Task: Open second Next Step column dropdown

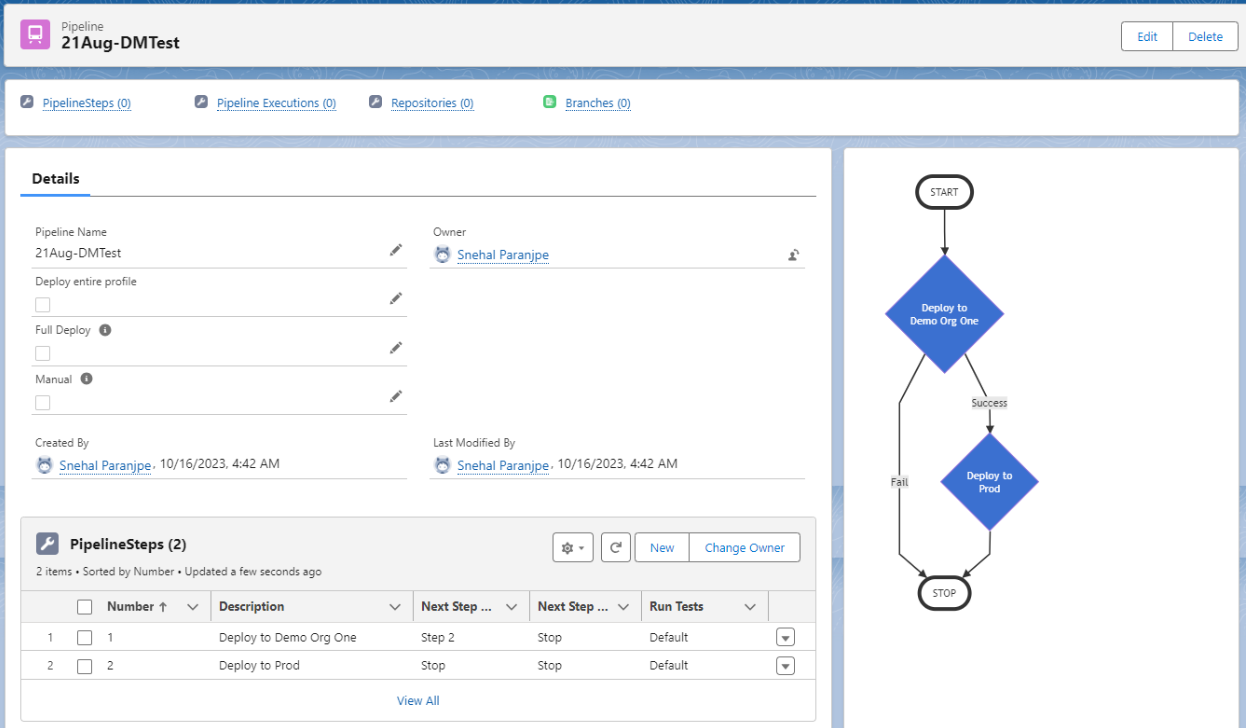Action: click(x=623, y=607)
